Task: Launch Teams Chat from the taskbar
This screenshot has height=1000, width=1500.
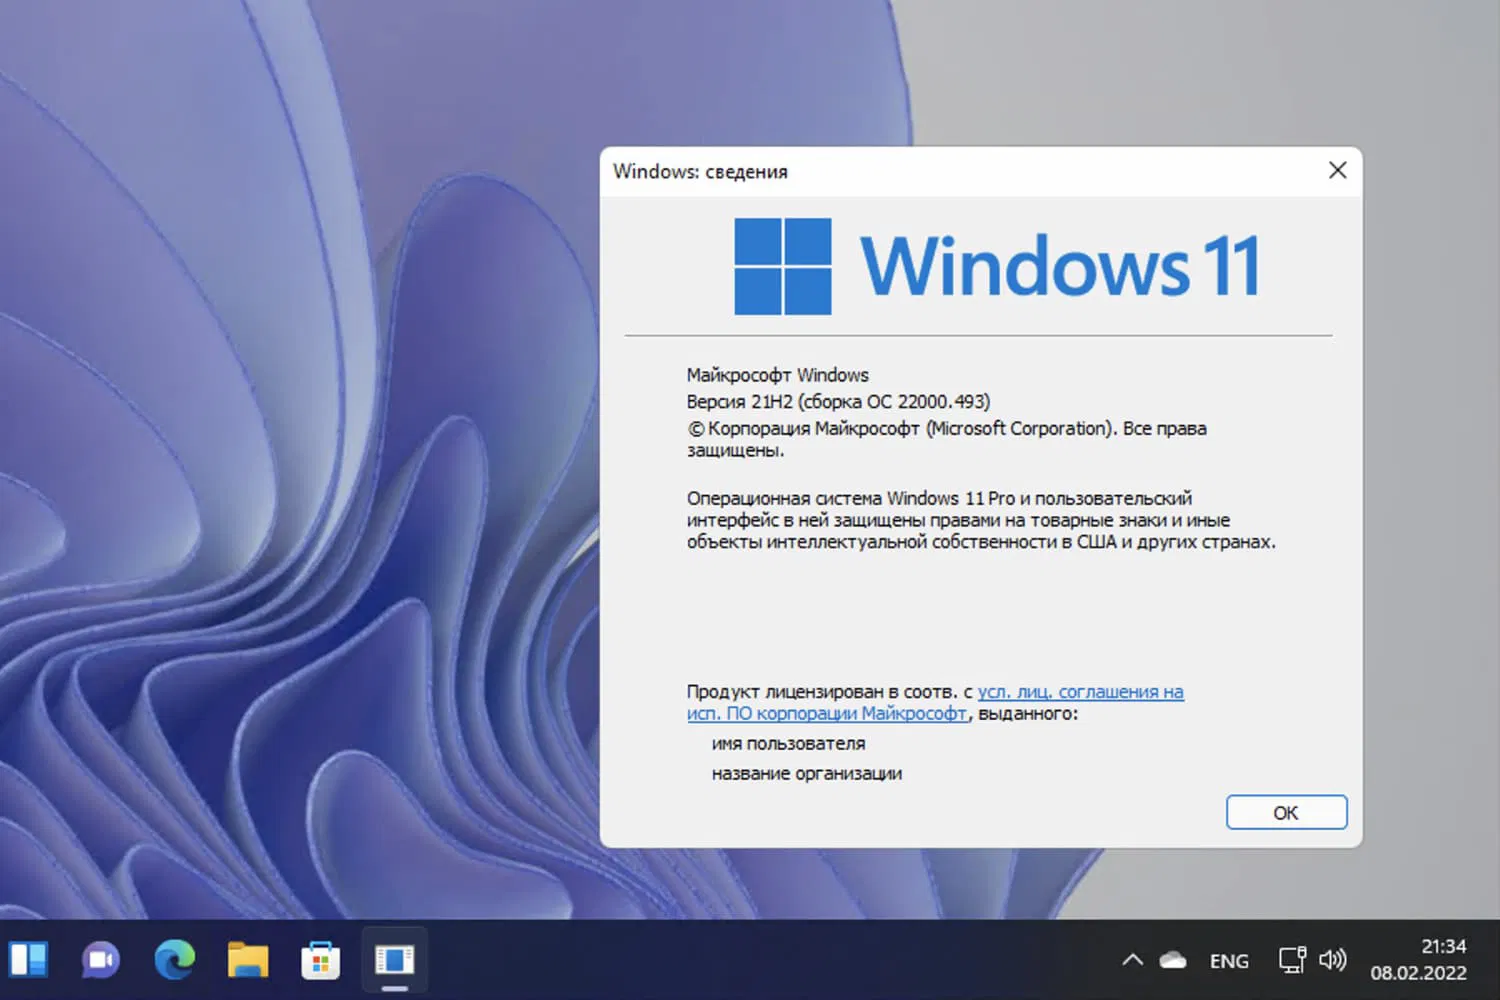Action: coord(99,959)
